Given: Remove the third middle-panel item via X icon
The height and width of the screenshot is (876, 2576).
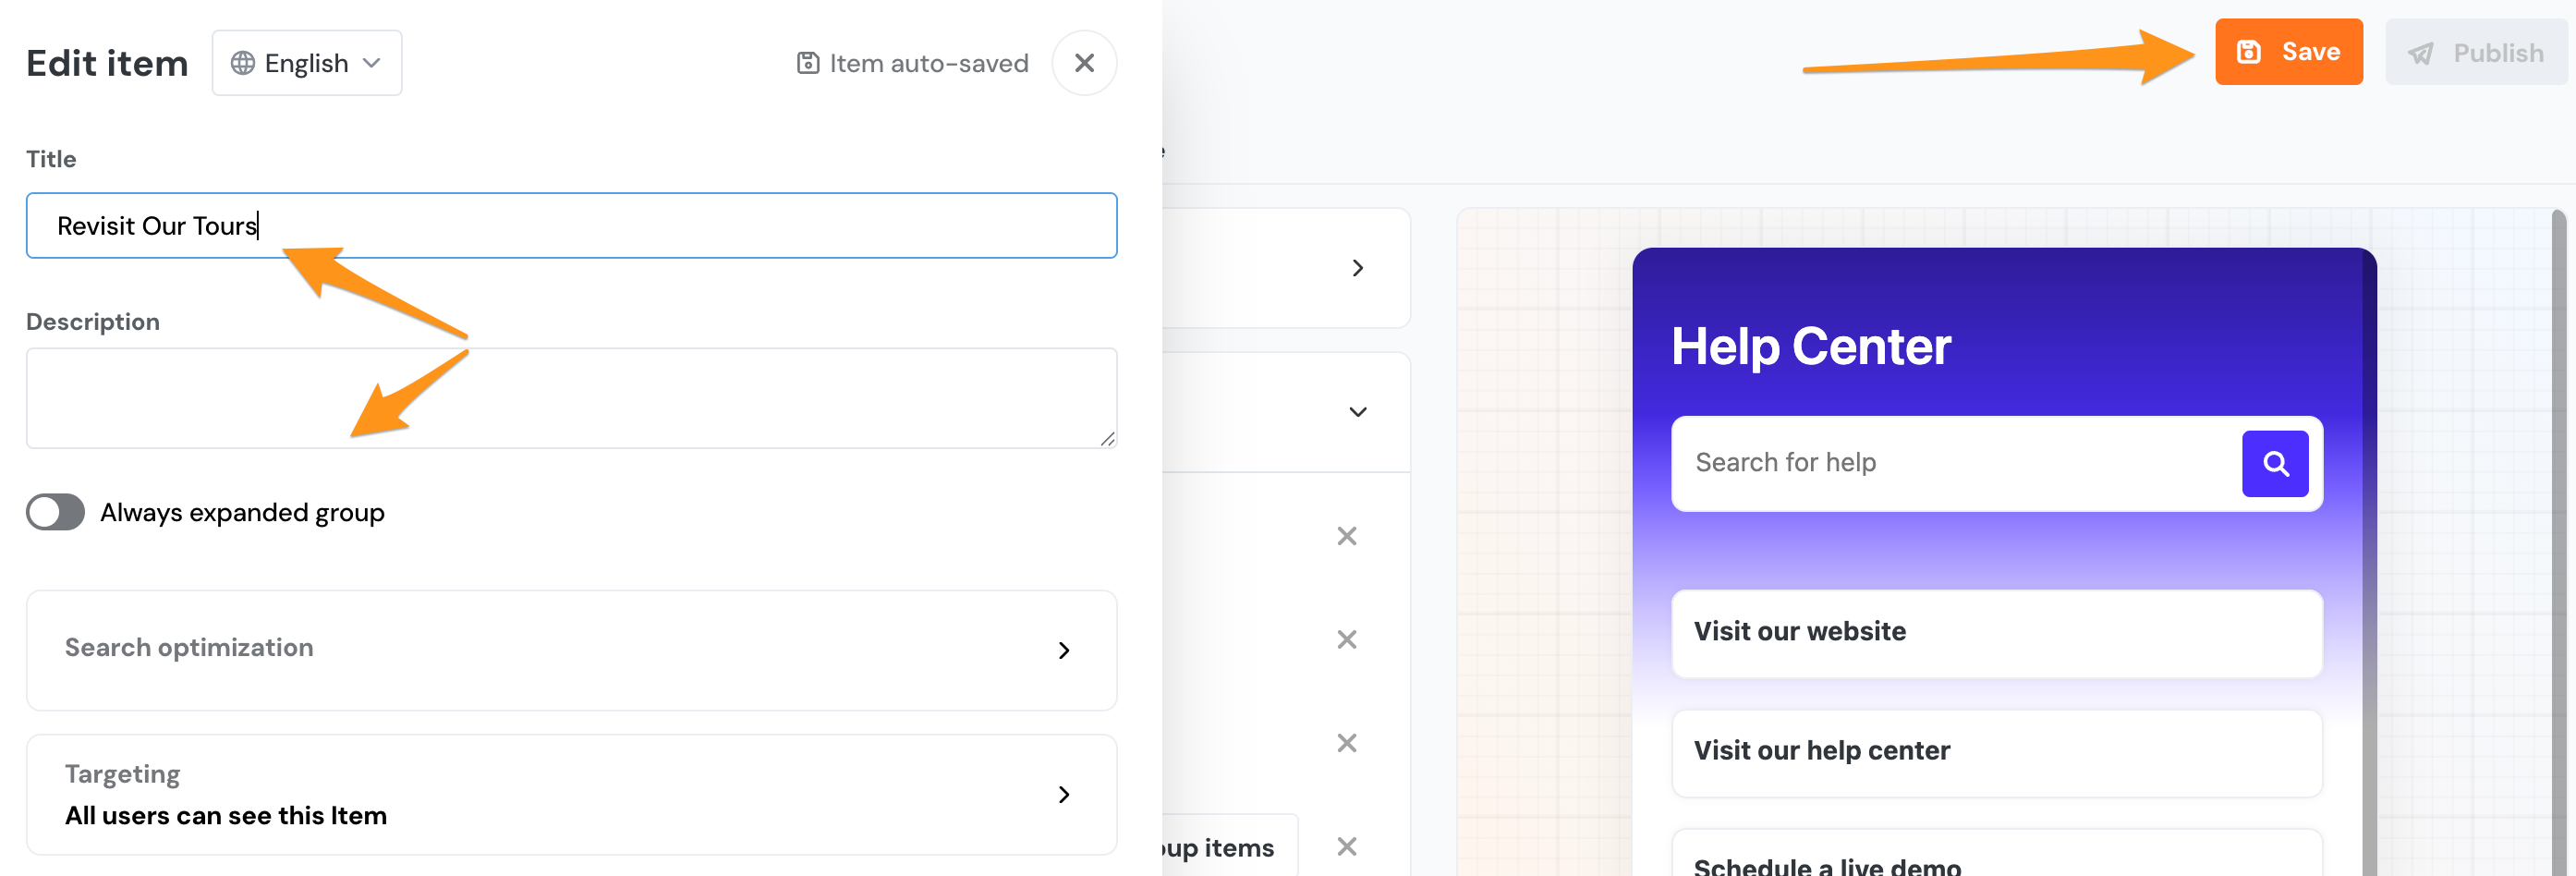Looking at the screenshot, I should 1346,742.
